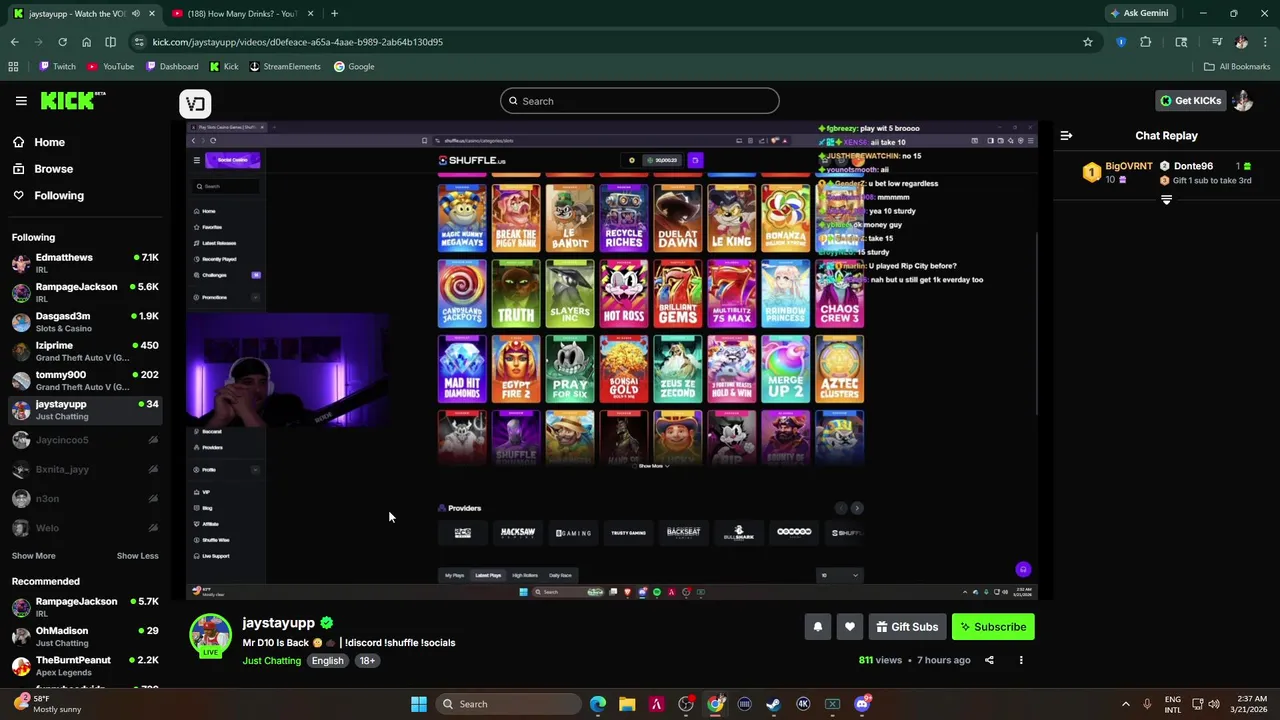Mute the Kick tab audio
Viewport: 1280px width, 720px height.
coord(135,14)
